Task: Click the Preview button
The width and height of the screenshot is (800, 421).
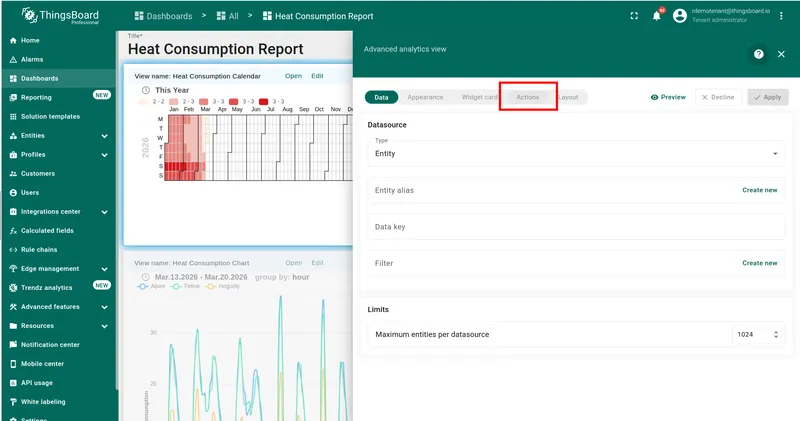Action: pos(668,97)
